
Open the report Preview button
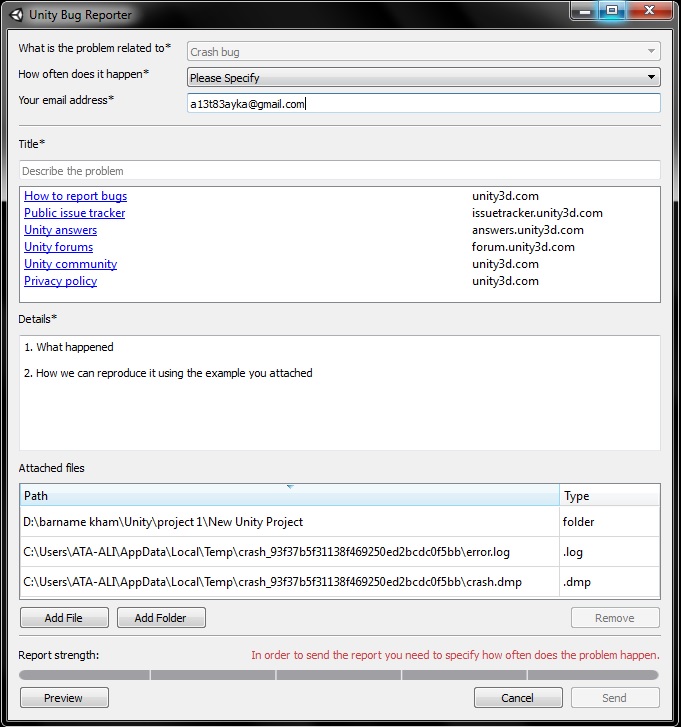click(64, 697)
